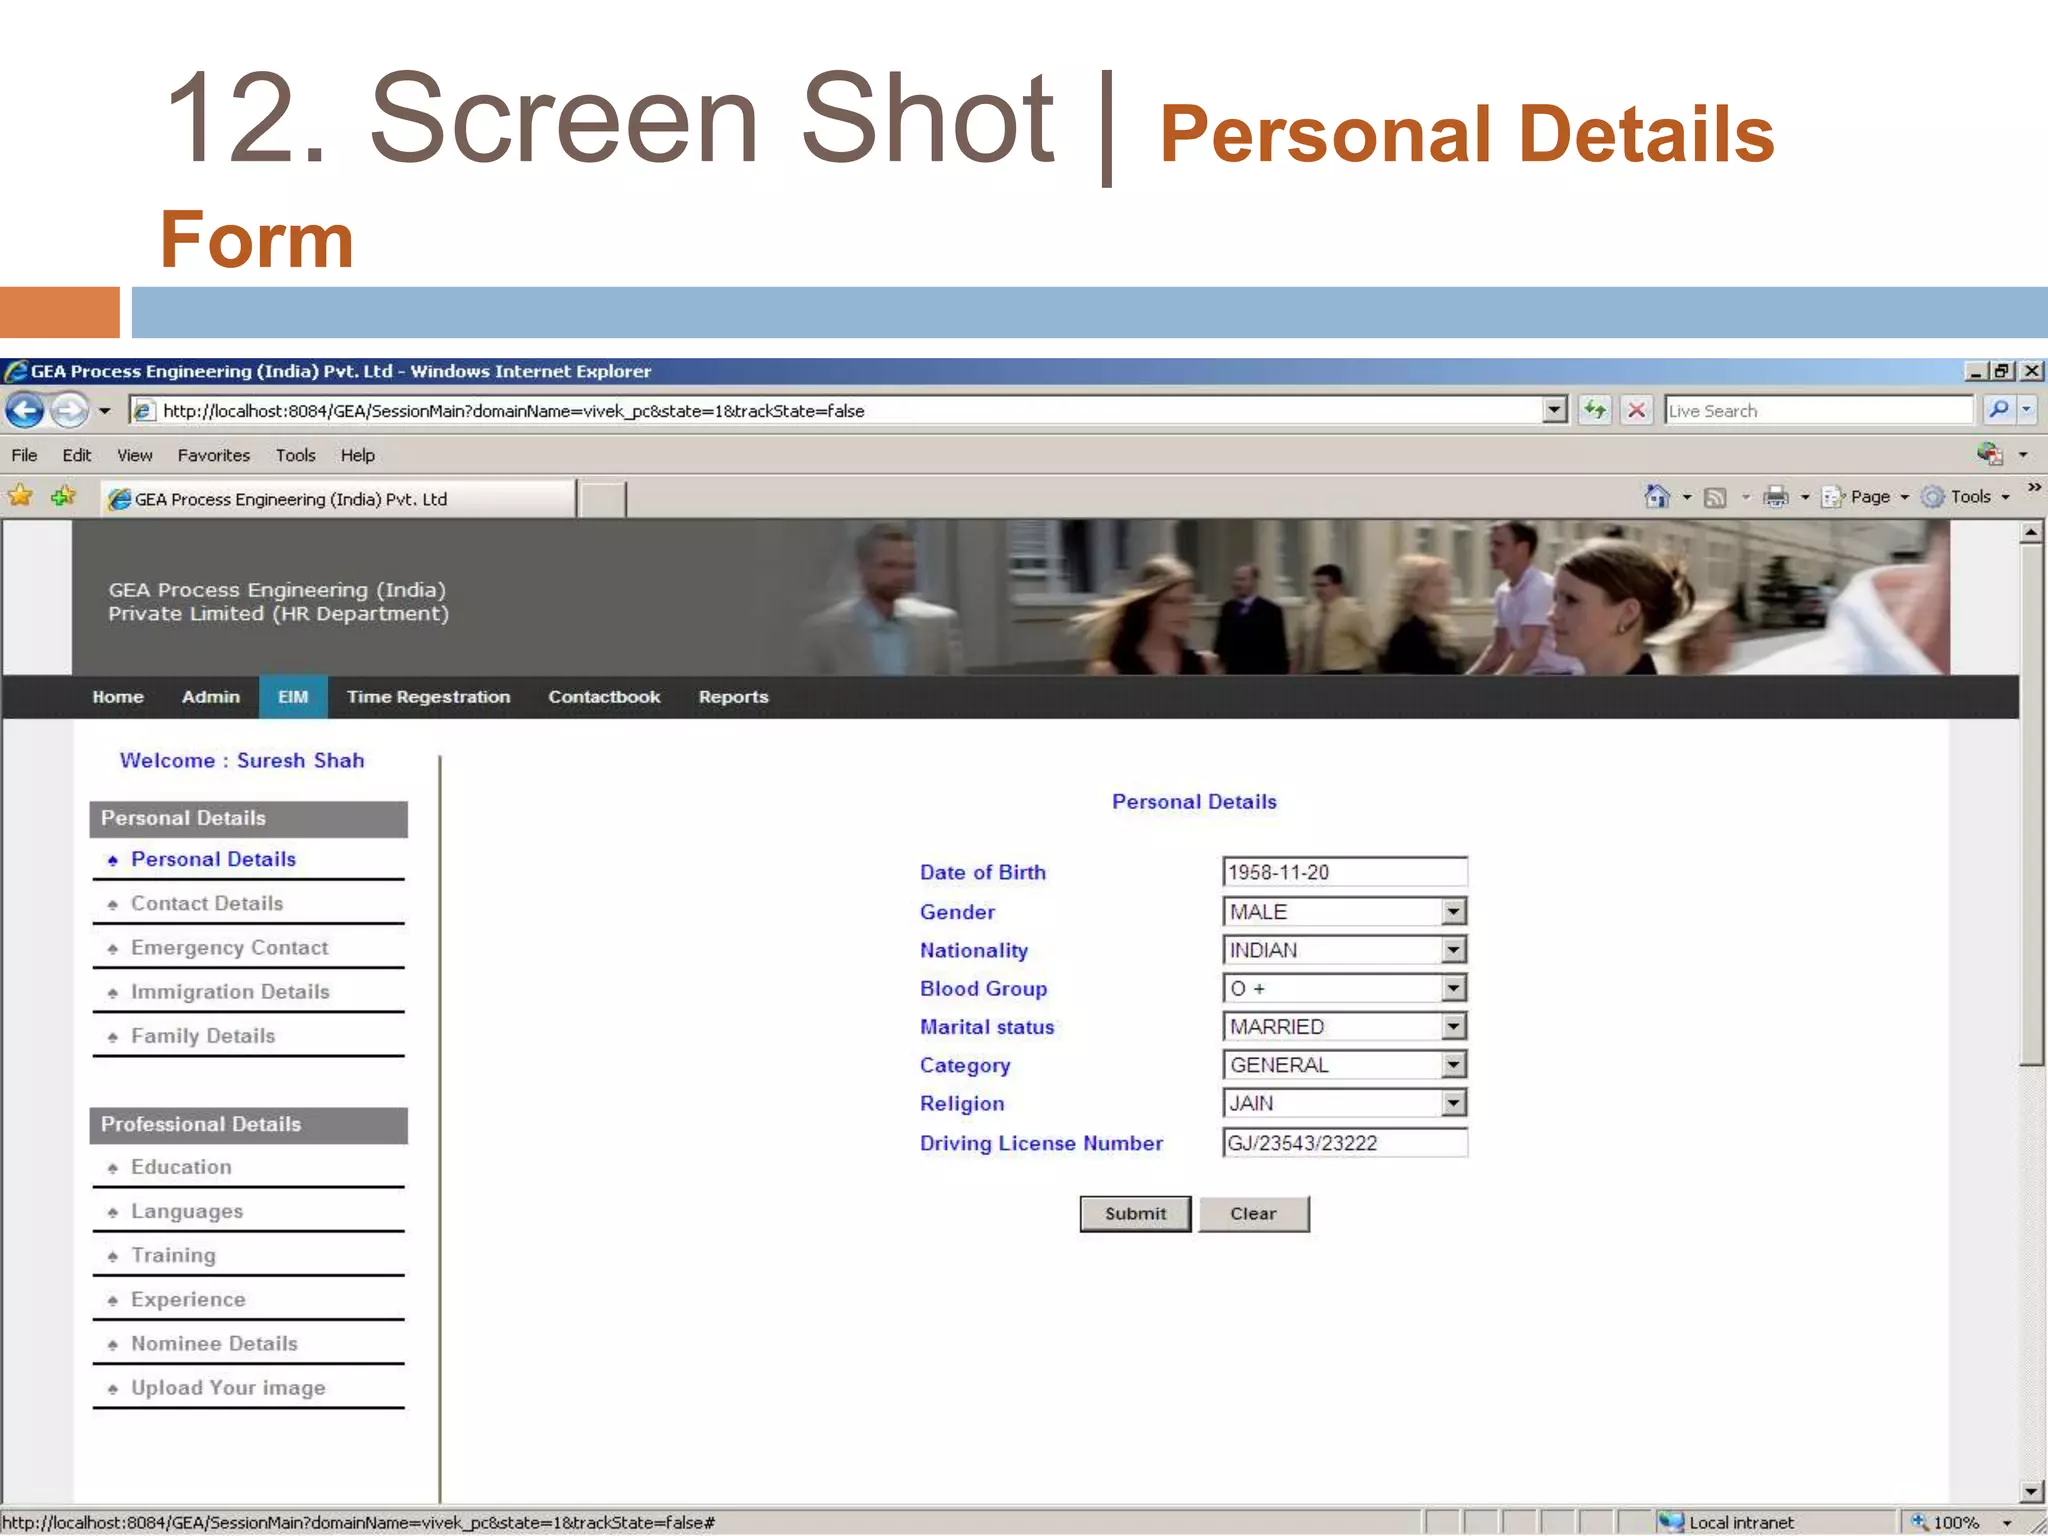Screen dimensions: 2048x1536
Task: Open the Reports navigation tab
Action: coord(733,697)
